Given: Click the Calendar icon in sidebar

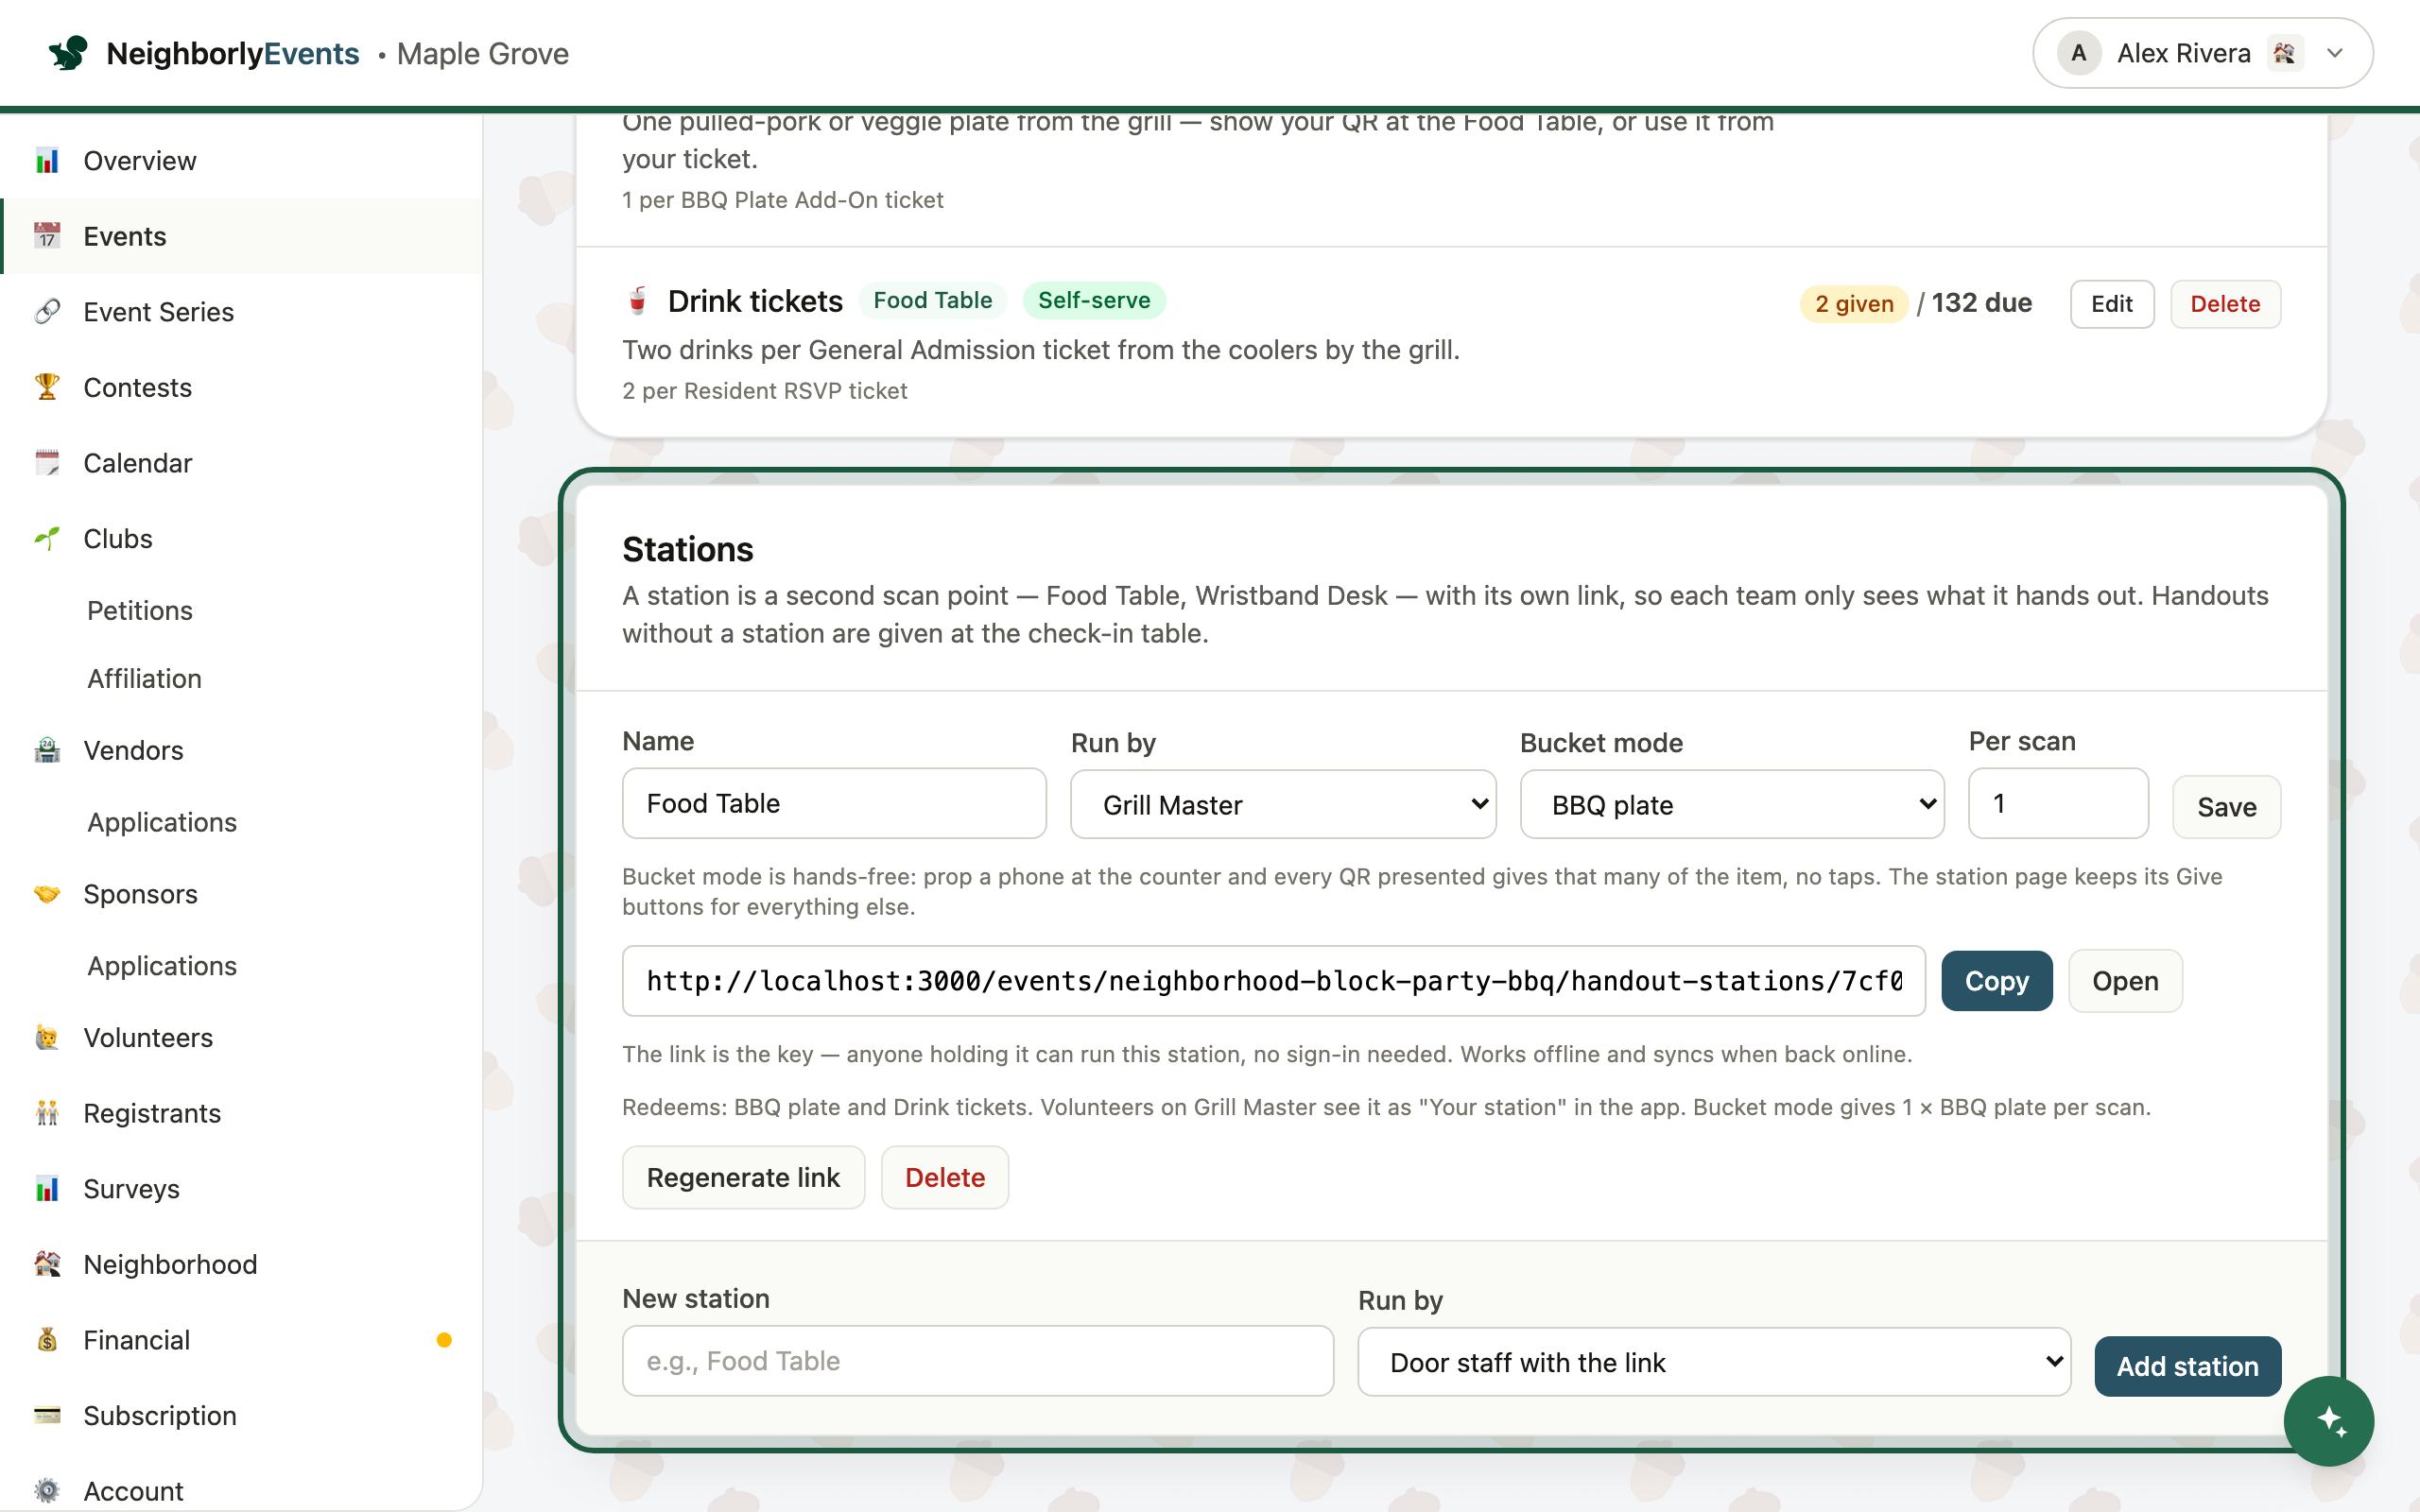Looking at the screenshot, I should point(47,463).
